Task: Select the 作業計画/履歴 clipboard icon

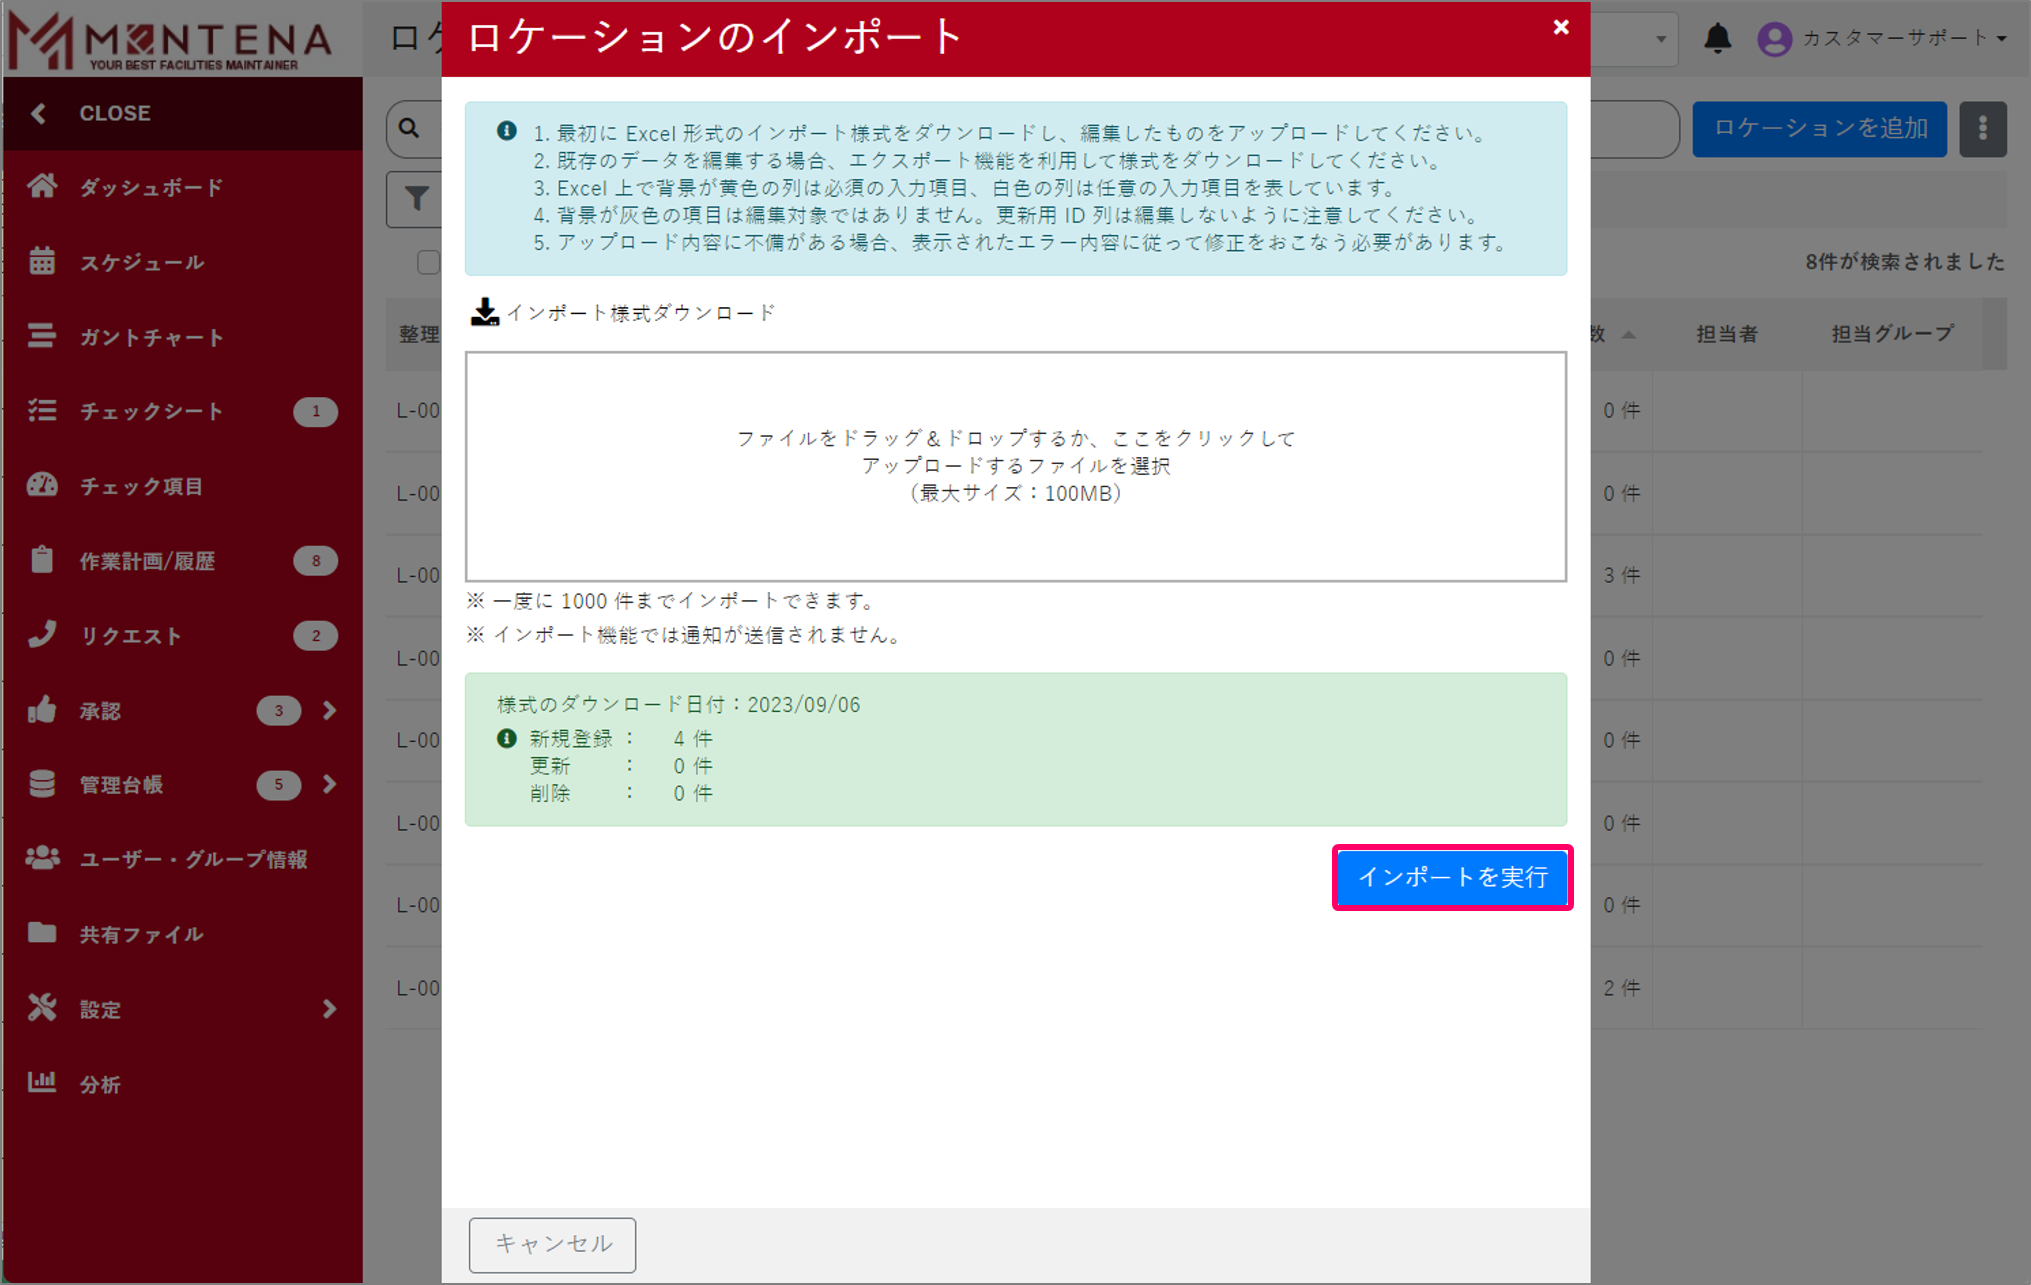Action: coord(42,560)
